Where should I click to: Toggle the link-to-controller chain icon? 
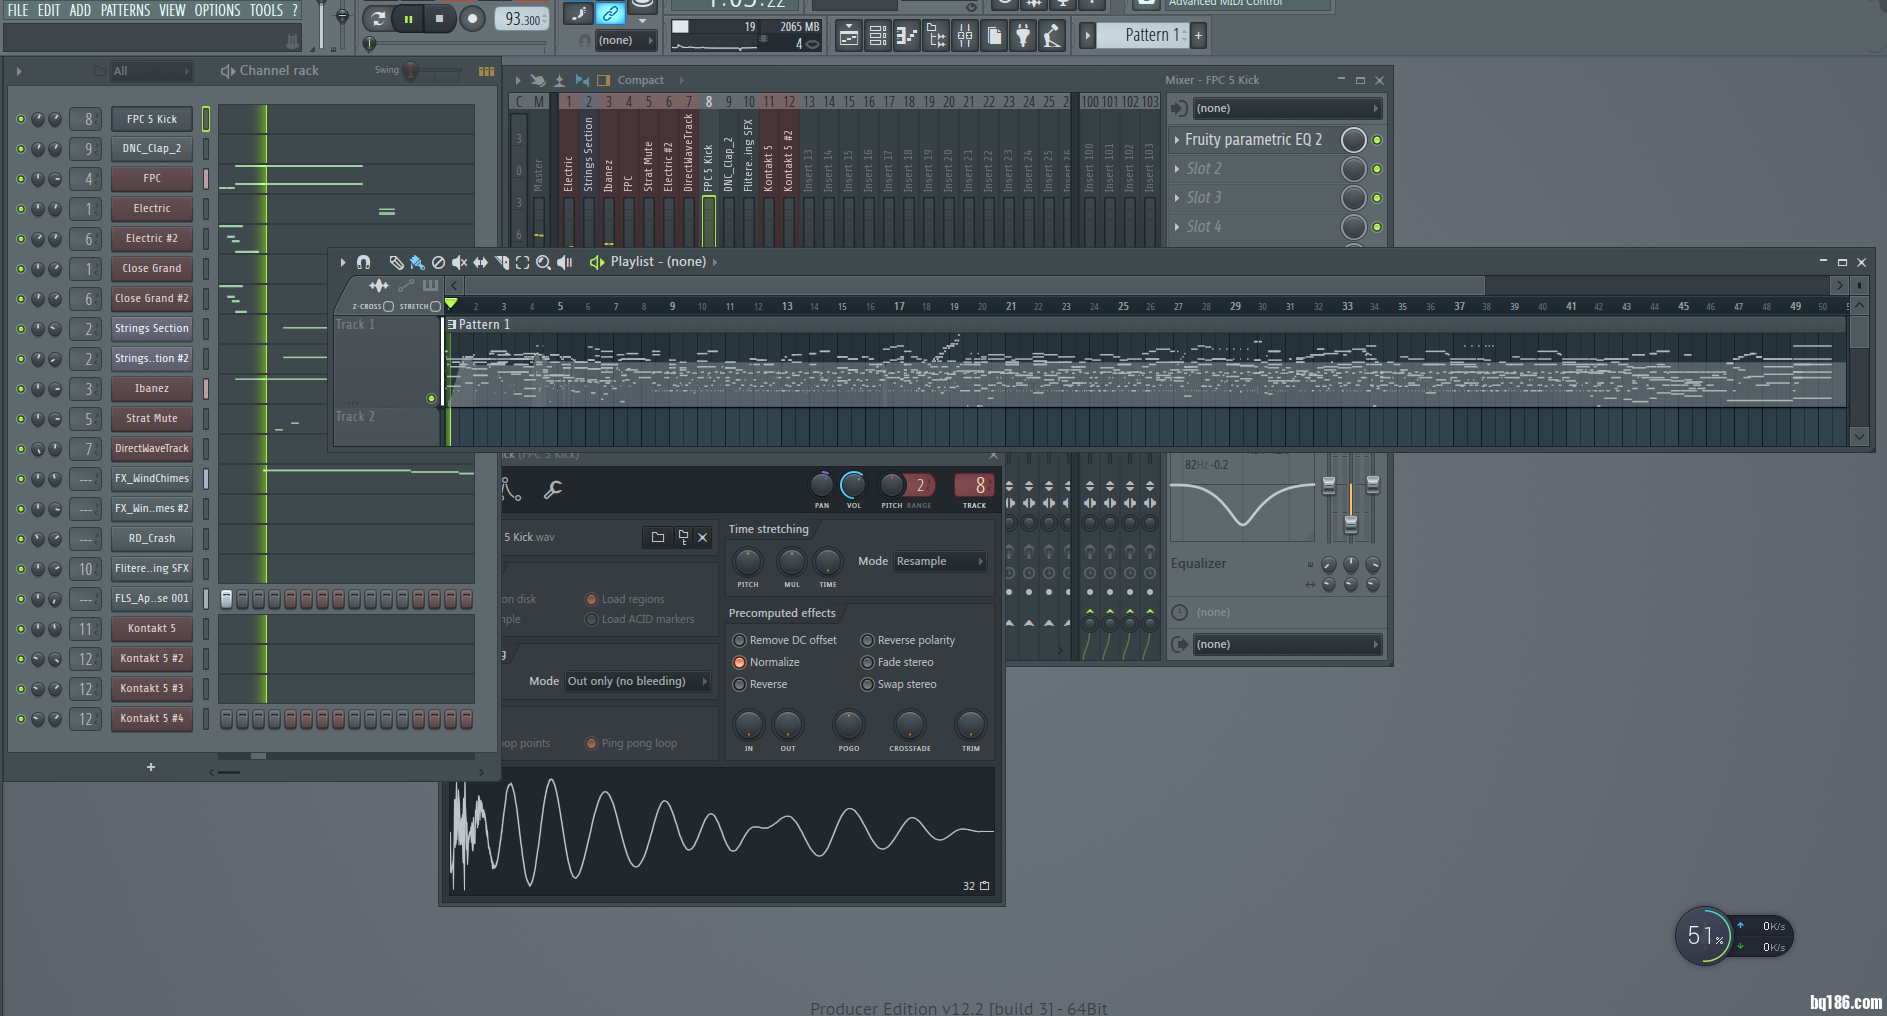coord(609,13)
